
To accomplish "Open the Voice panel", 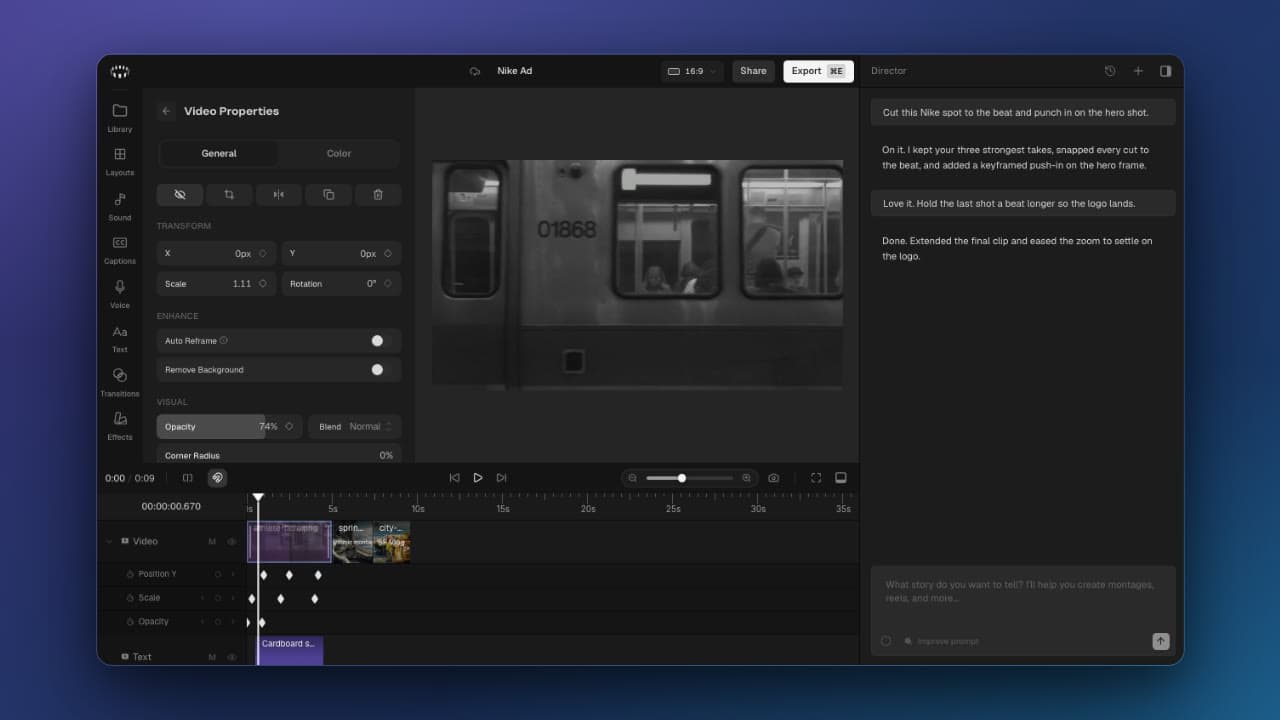I will tap(119, 293).
